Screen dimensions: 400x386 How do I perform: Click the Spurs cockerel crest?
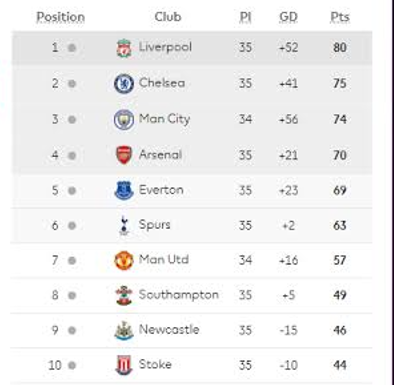124,226
